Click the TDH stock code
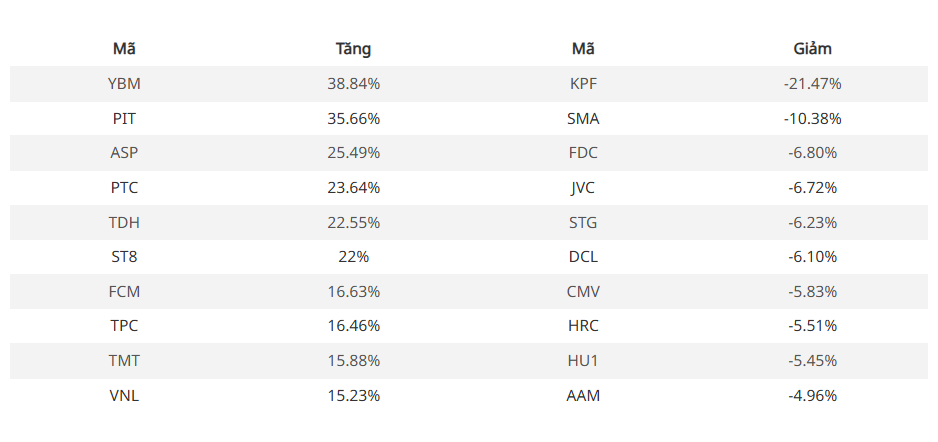 tap(124, 222)
